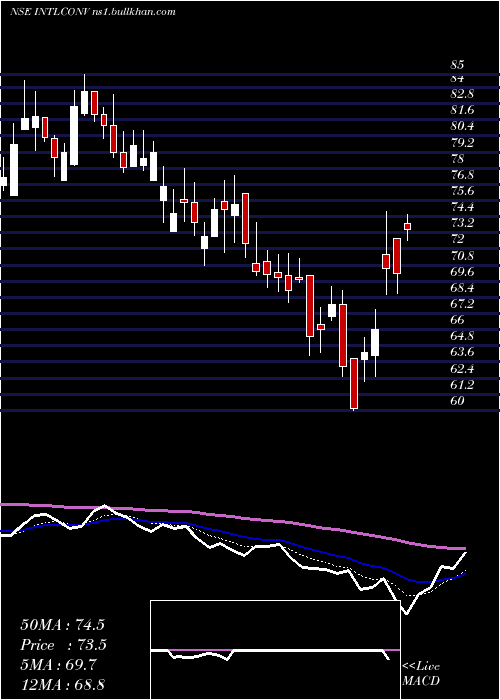Screen dimensions: 500x700
Task: Click the 68.4 price axis label
Action: tap(462, 288)
